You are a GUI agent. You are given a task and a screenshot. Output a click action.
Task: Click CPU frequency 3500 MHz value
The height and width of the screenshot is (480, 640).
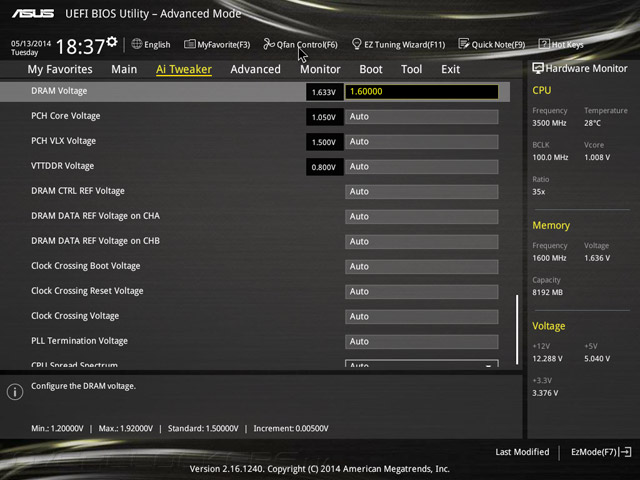(x=549, y=123)
